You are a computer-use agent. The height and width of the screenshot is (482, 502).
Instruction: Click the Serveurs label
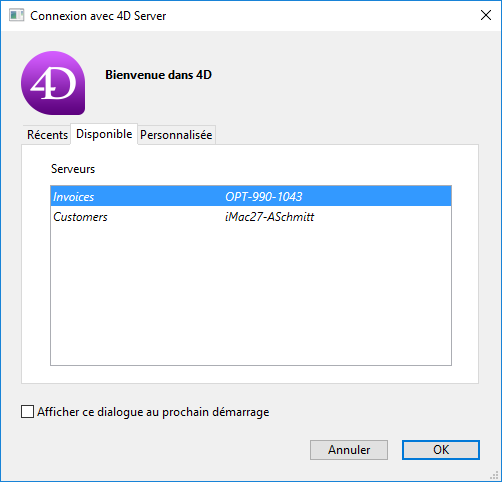point(73,169)
